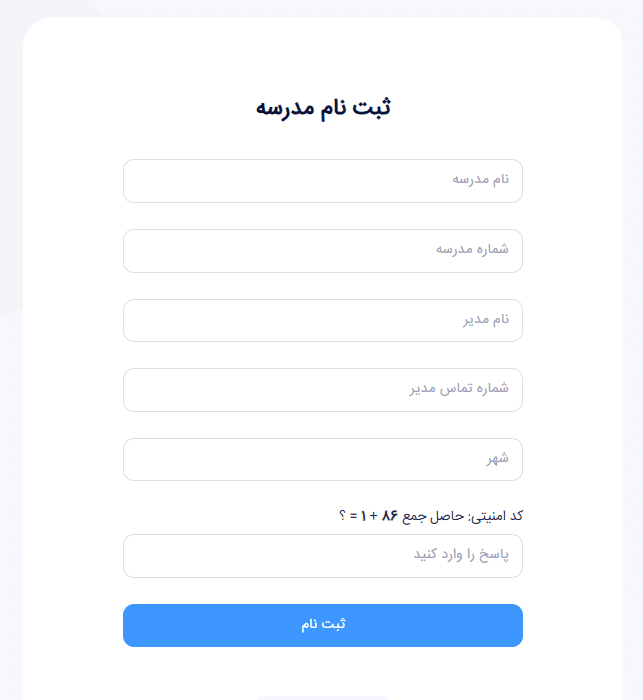Focus the شهر input field
643x700 pixels.
pos(322,459)
